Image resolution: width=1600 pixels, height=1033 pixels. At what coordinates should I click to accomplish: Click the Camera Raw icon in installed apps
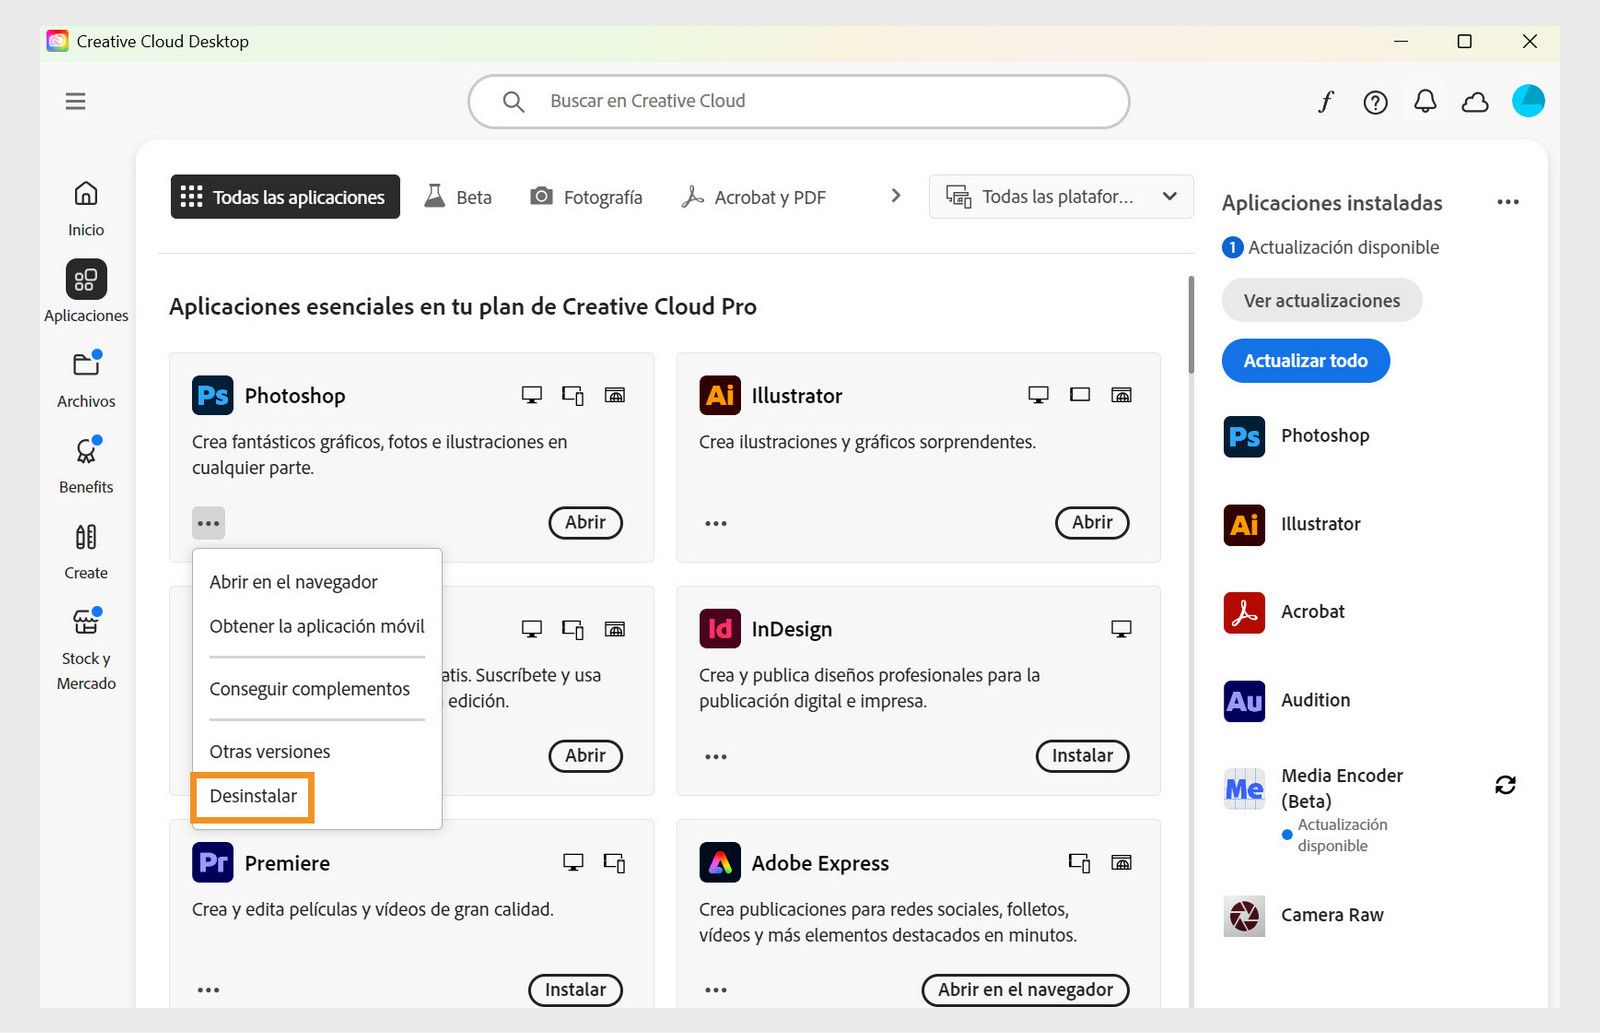click(x=1242, y=915)
